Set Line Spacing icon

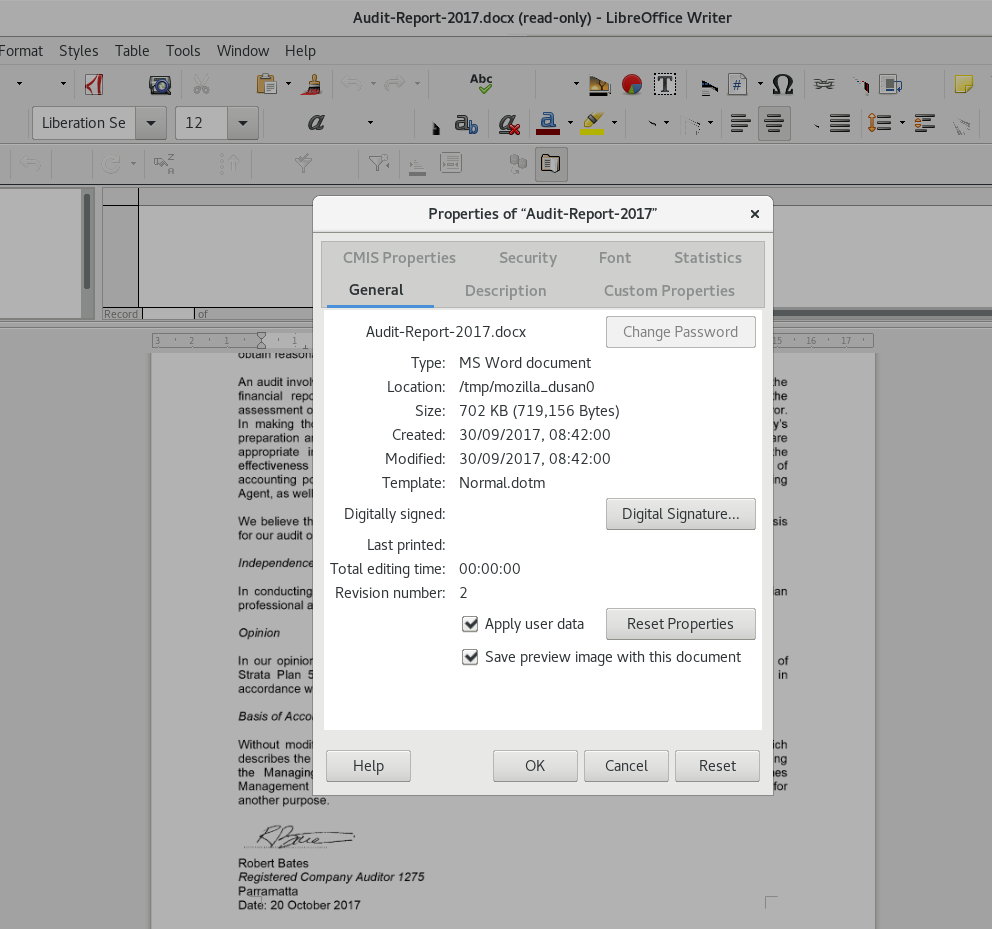point(879,123)
